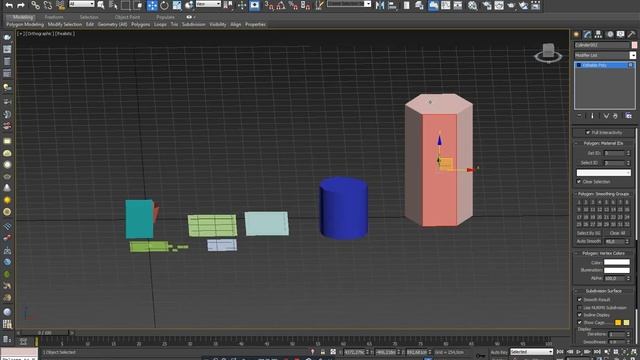The width and height of the screenshot is (640, 360).
Task: Open the material name dropdown under Select ID
Action: tap(603, 173)
